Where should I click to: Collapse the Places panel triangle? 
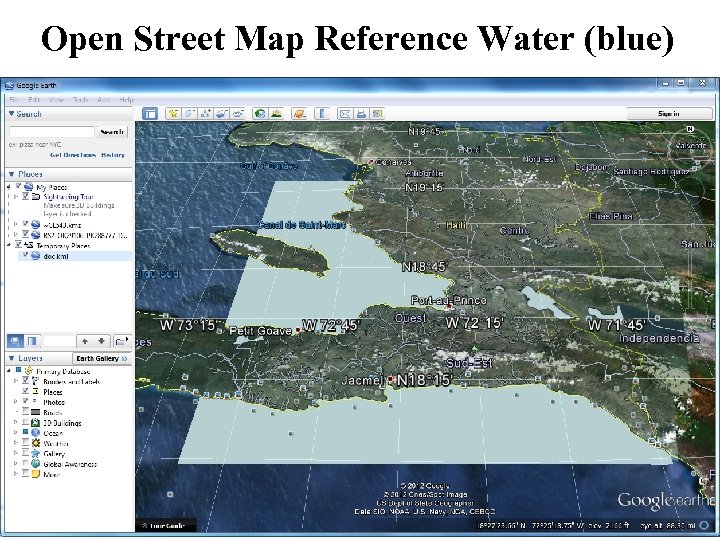pos(11,174)
